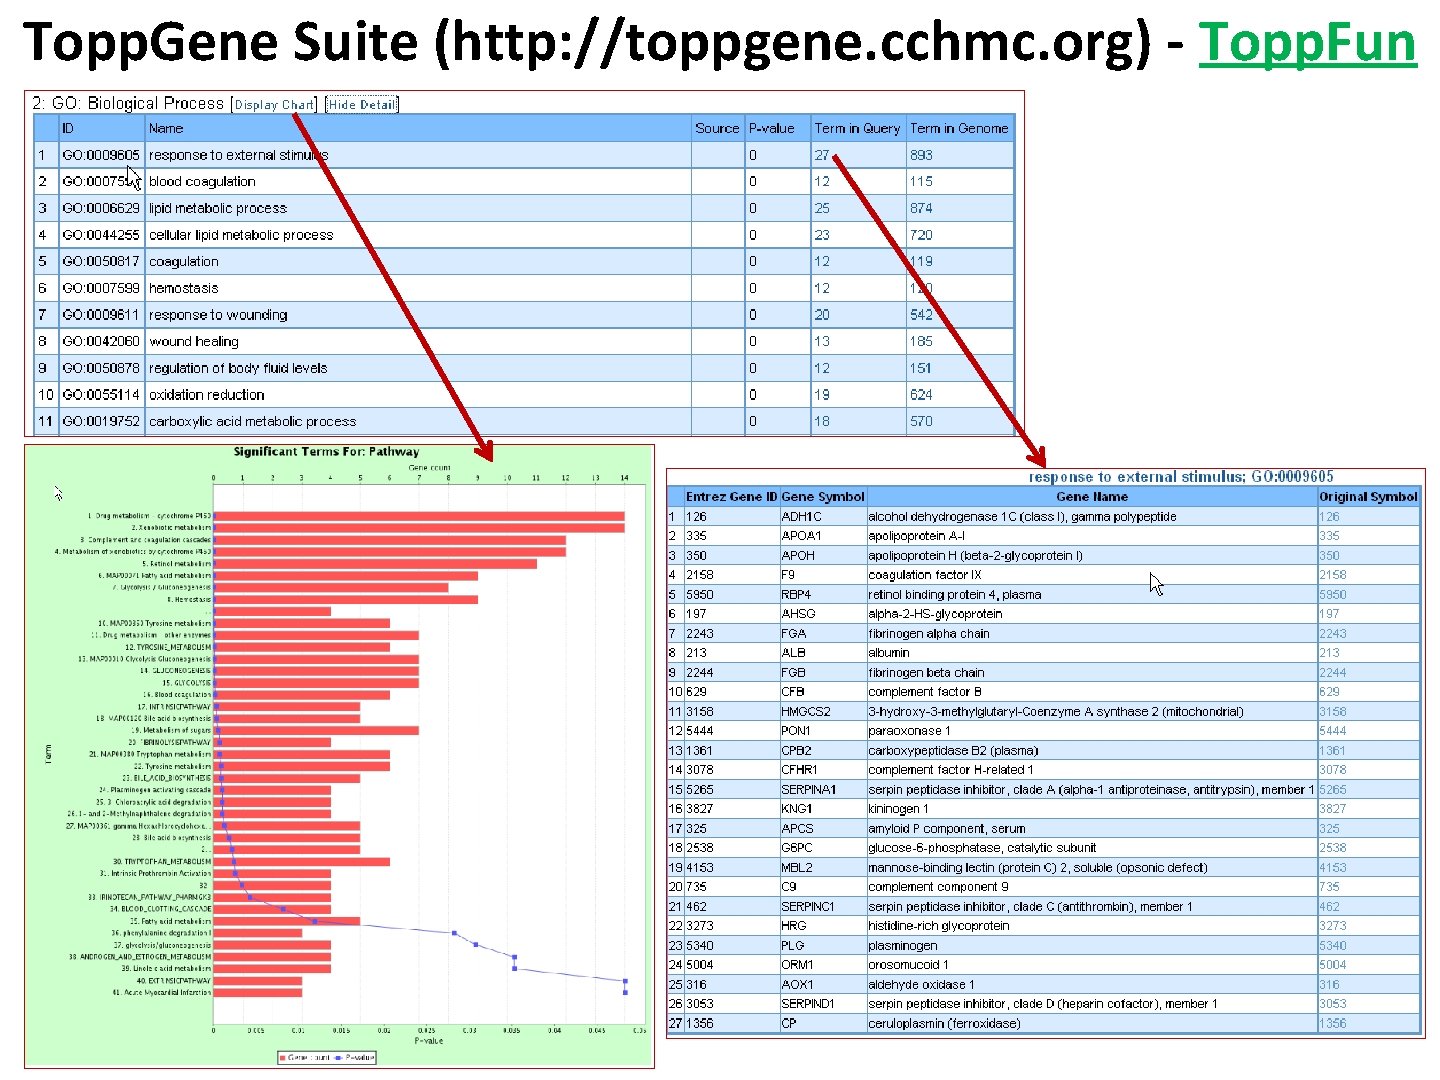Select the 'response to wounding' term name
This screenshot has height=1080, width=1440.
[218, 314]
